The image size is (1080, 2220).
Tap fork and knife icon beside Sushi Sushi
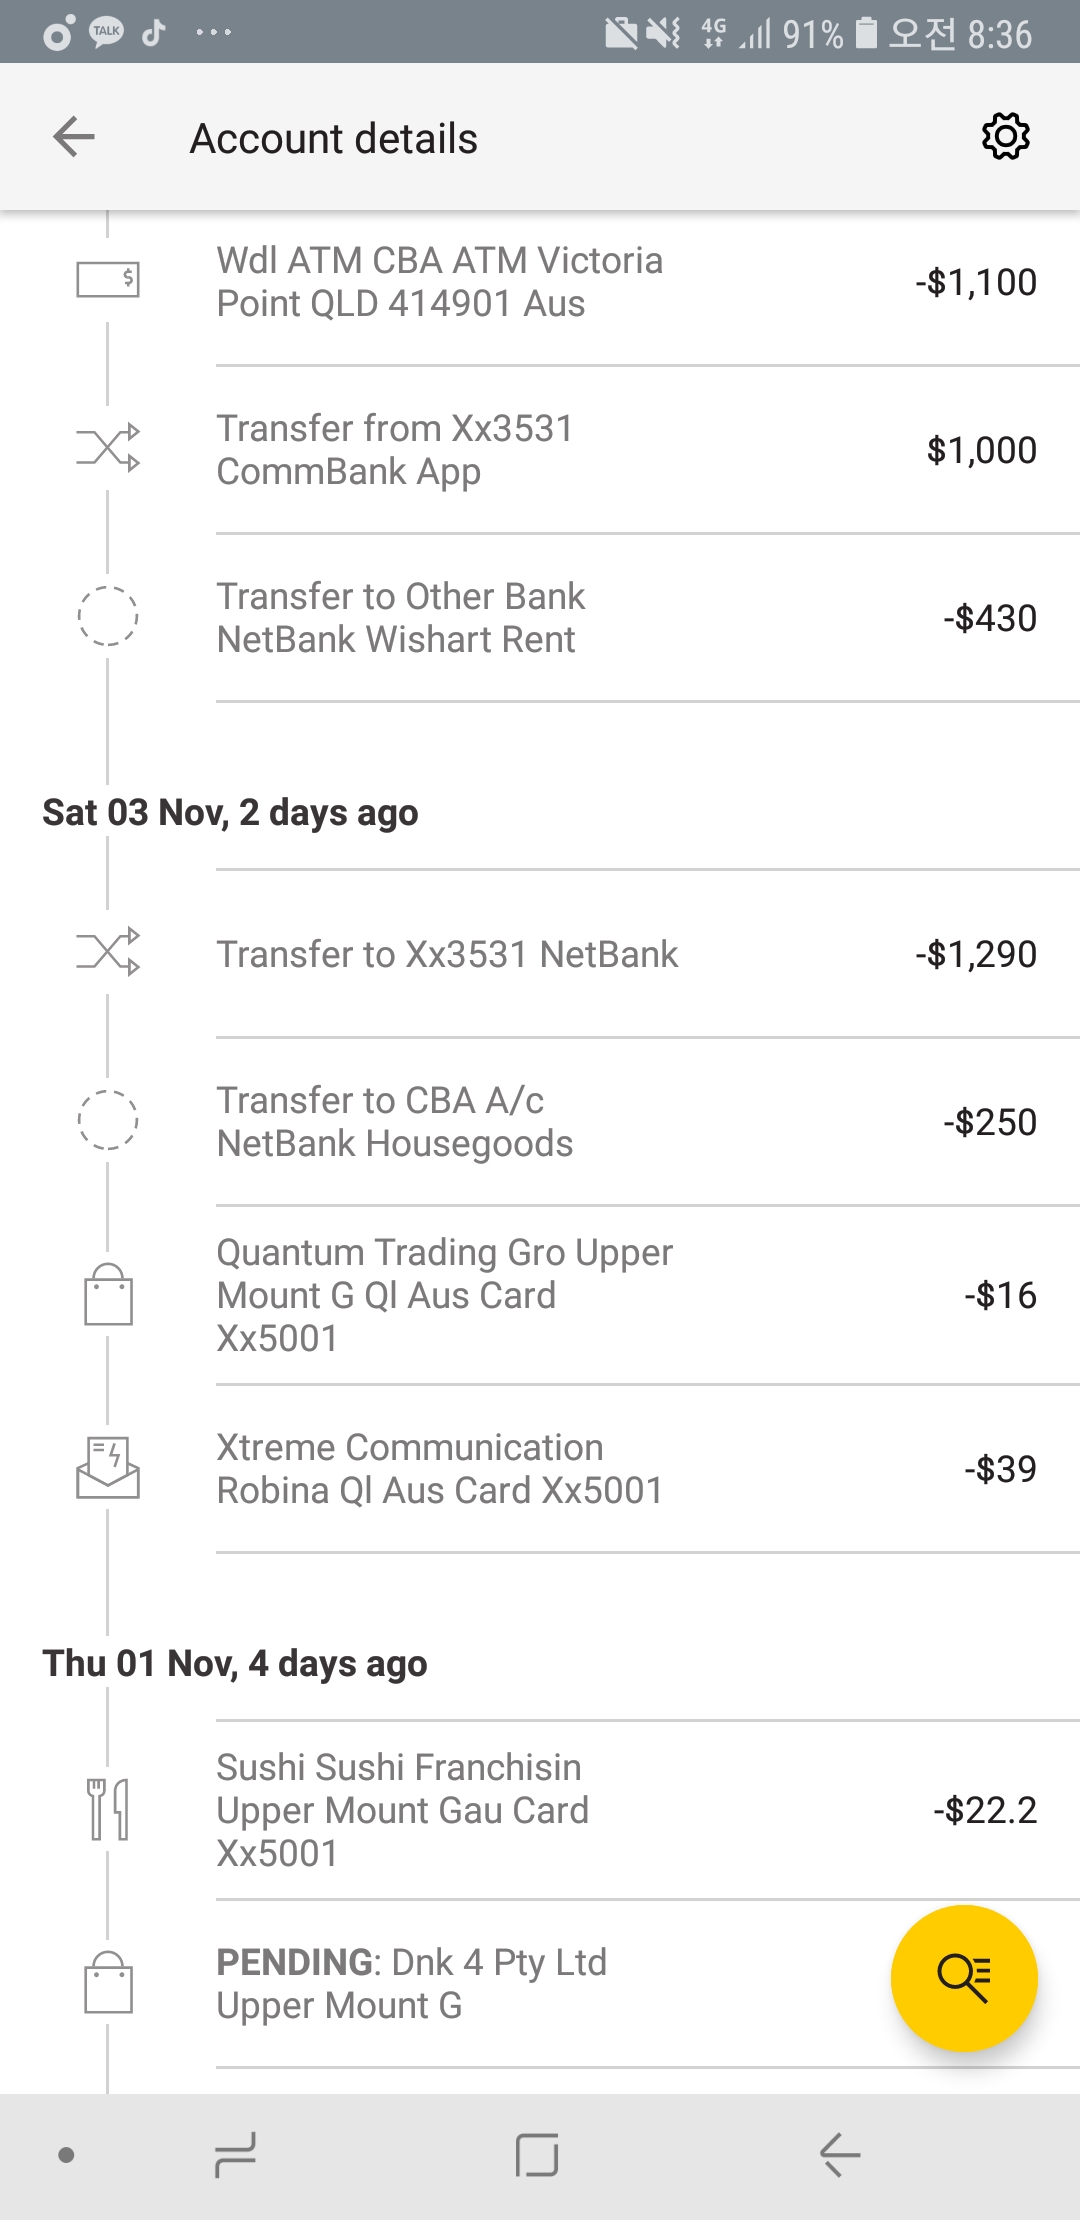point(108,1809)
